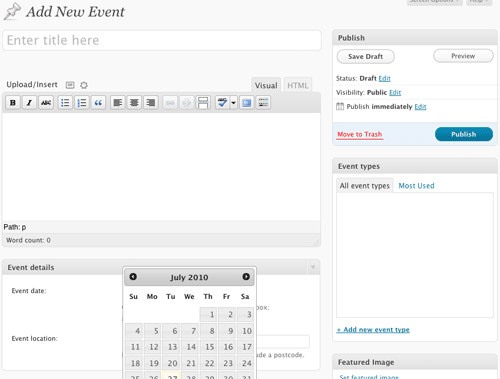Select July 24 in the calendar
Screen dimensions: 500x379
tap(245, 363)
